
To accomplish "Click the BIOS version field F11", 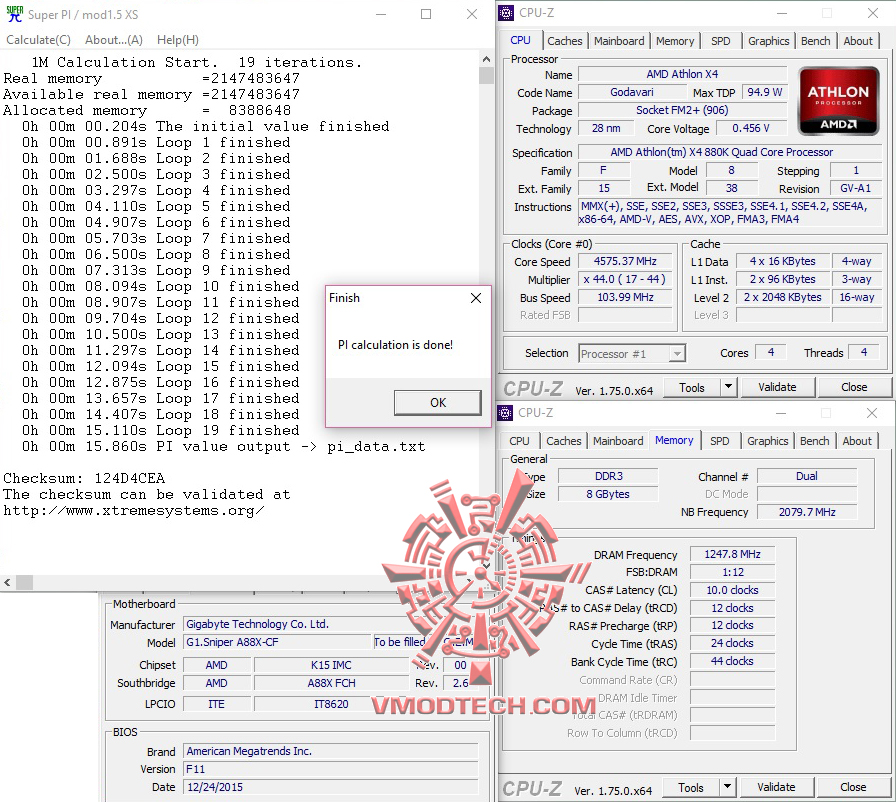I will click(330, 769).
